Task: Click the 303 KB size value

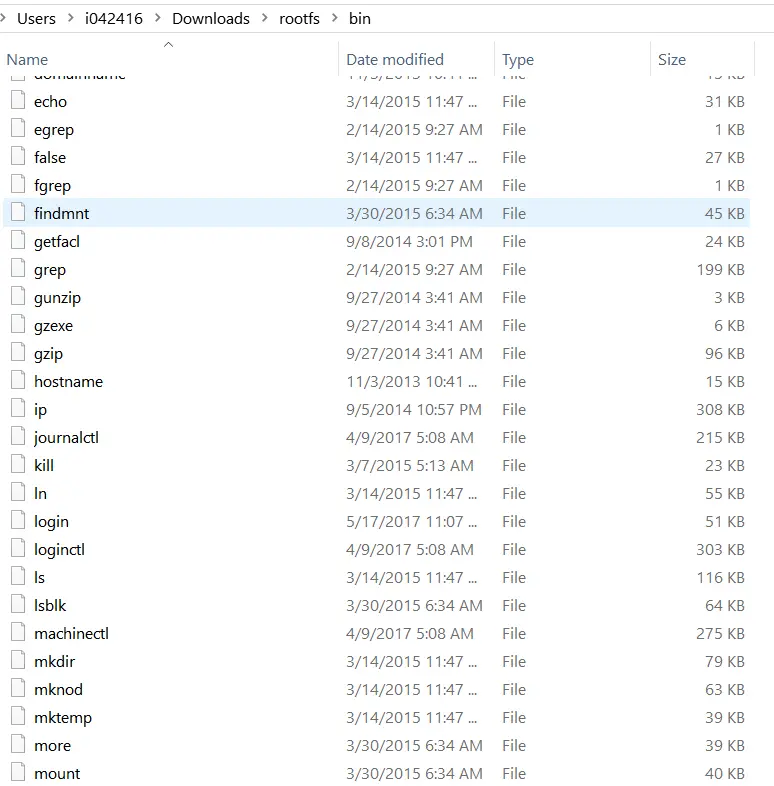Action: click(720, 550)
